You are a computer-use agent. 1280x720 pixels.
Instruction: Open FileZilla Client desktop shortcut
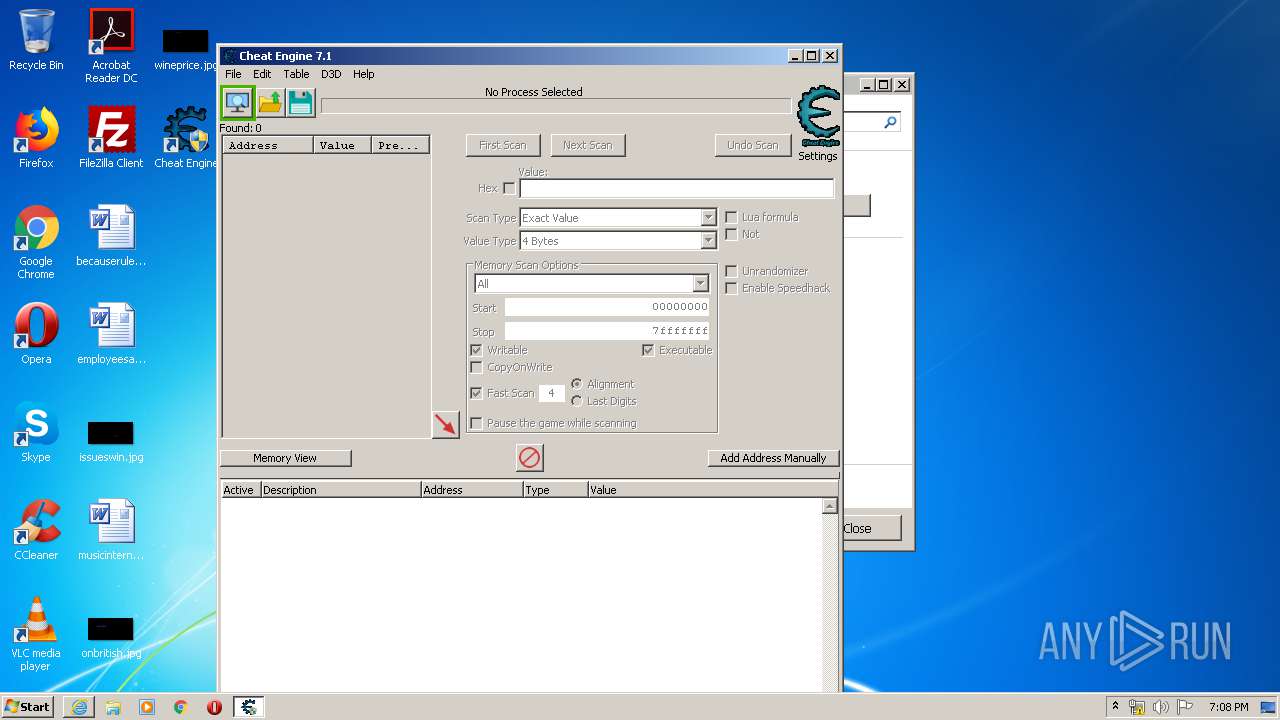tap(111, 138)
